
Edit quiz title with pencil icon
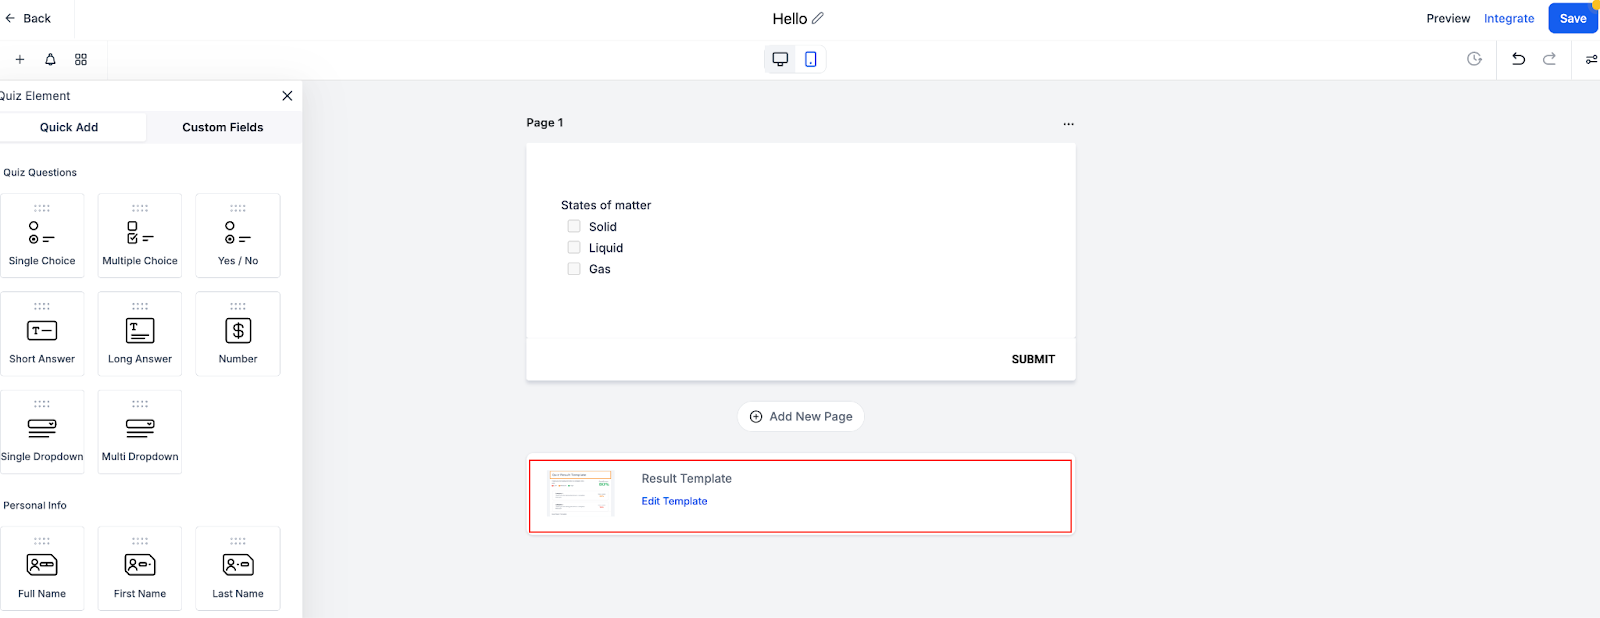tap(818, 18)
